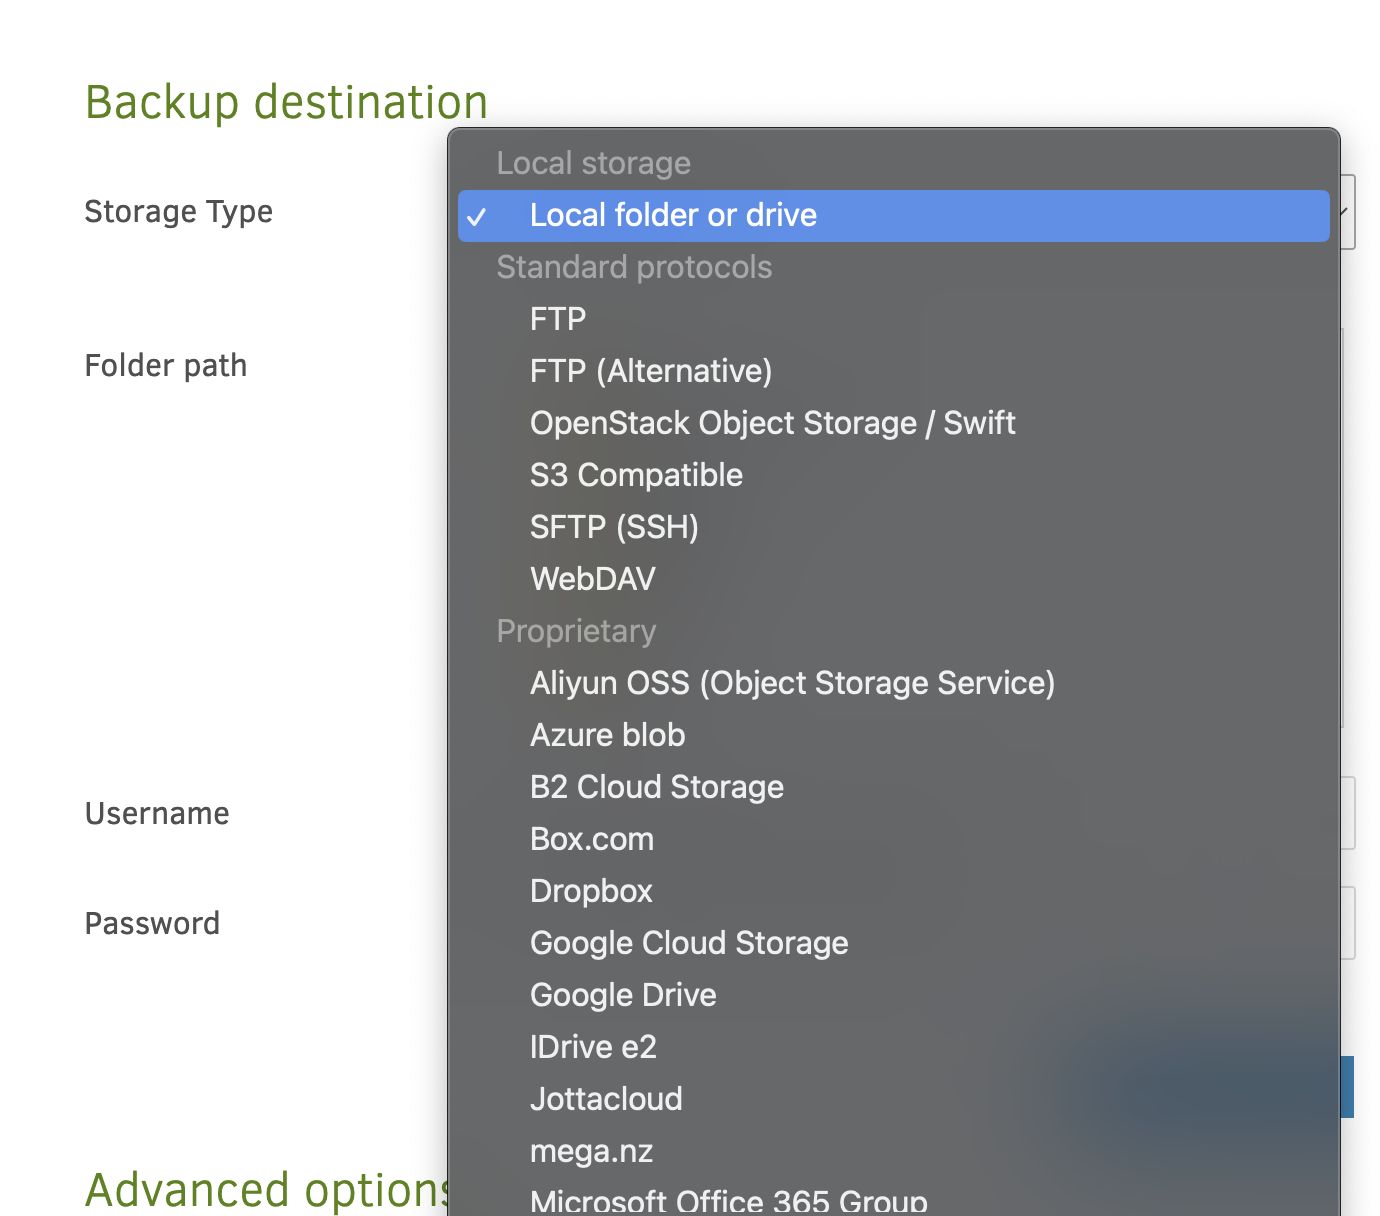Click the Storage Type label
The width and height of the screenshot is (1380, 1216).
[179, 212]
